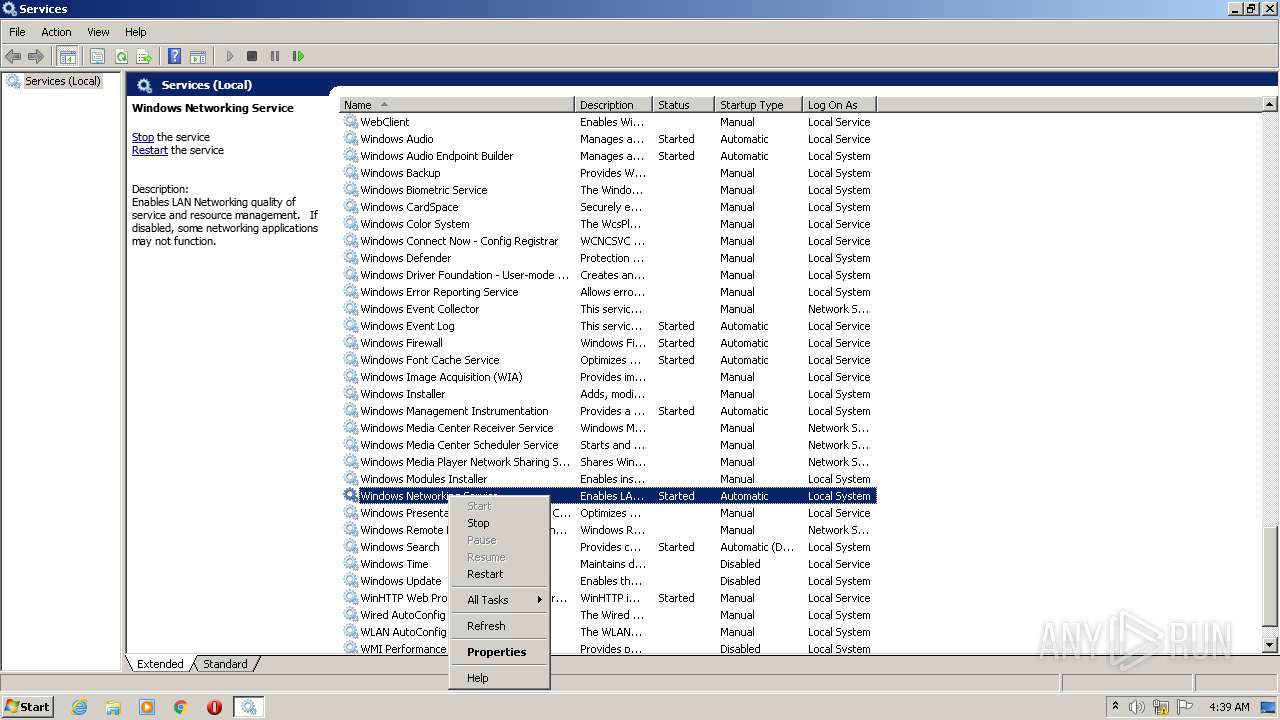Sort by the Name column header
1280x720 pixels.
pos(457,105)
